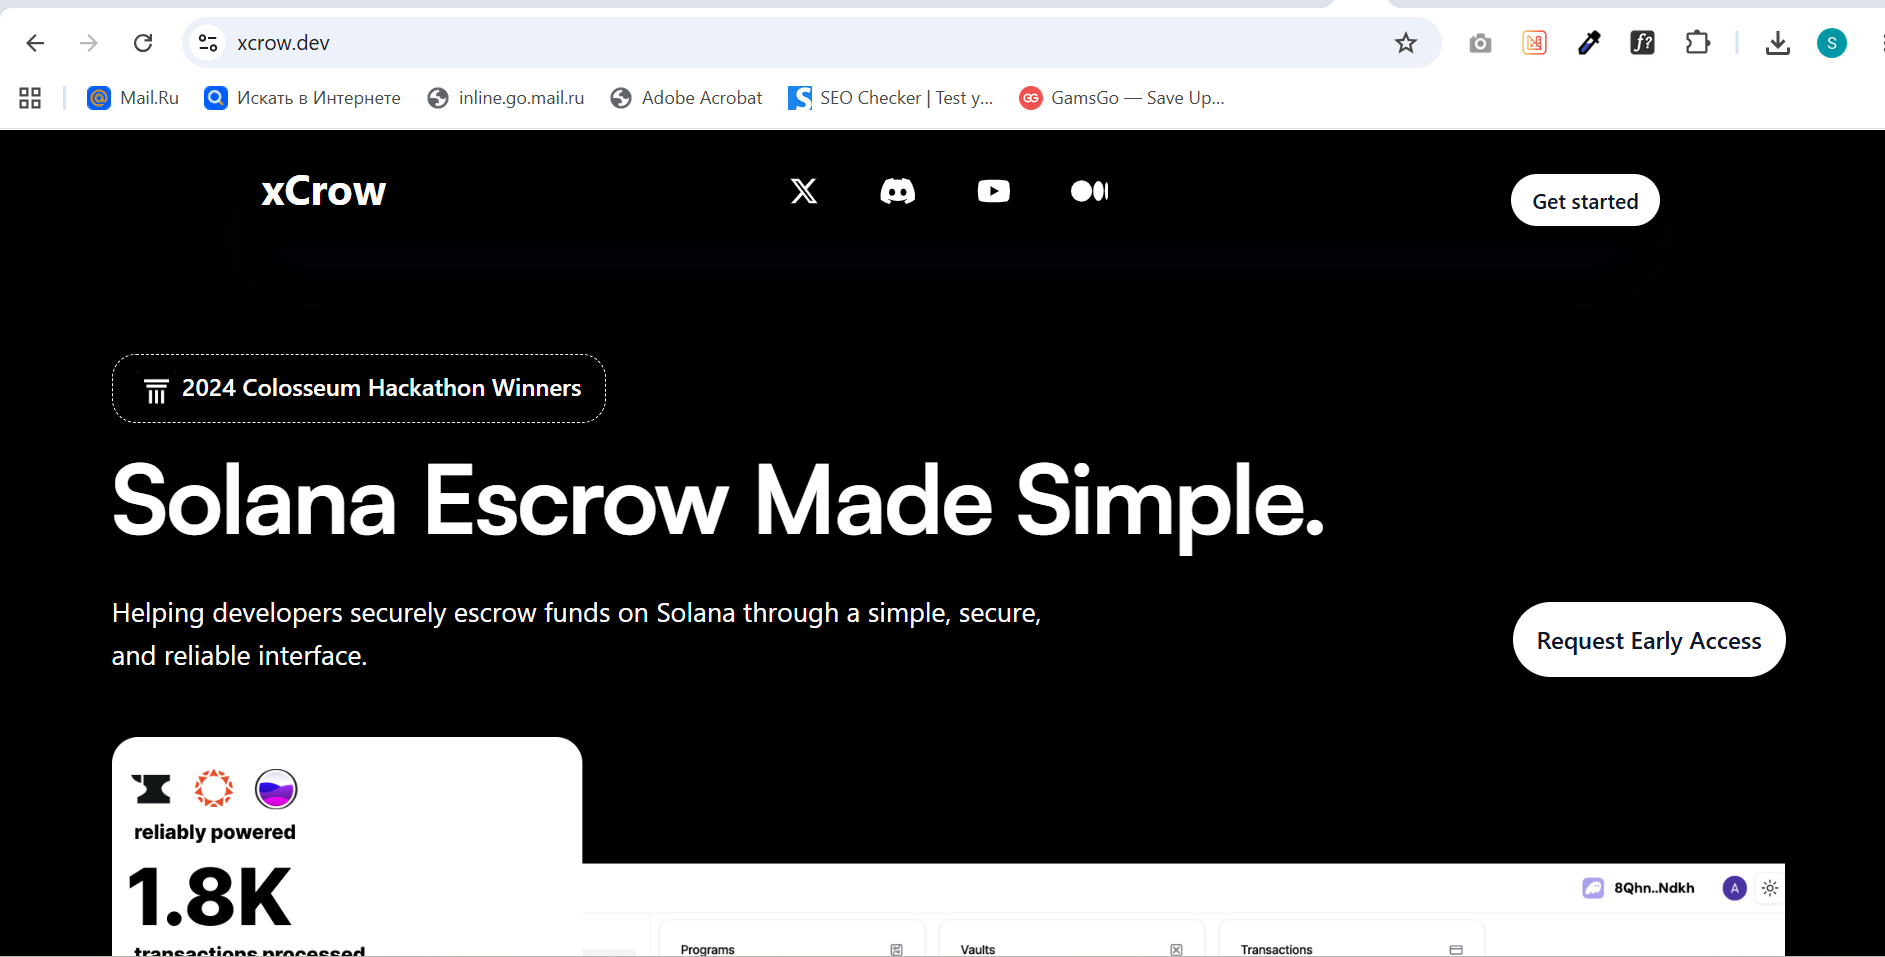
Task: Click the address bar showing xcrow.dev
Action: pyautogui.click(x=810, y=43)
